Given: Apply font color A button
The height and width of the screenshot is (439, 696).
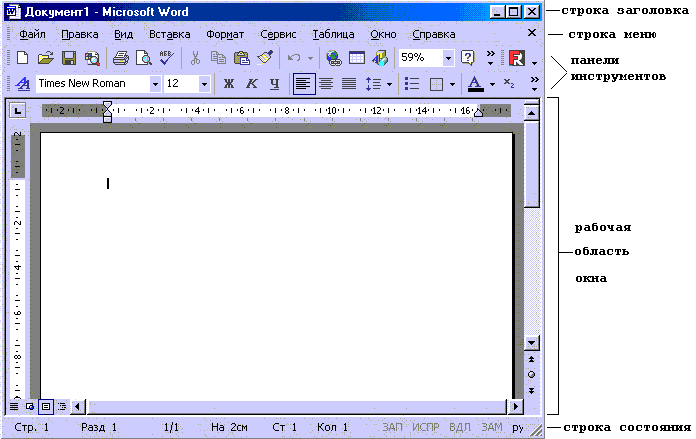Looking at the screenshot, I should click(475, 83).
